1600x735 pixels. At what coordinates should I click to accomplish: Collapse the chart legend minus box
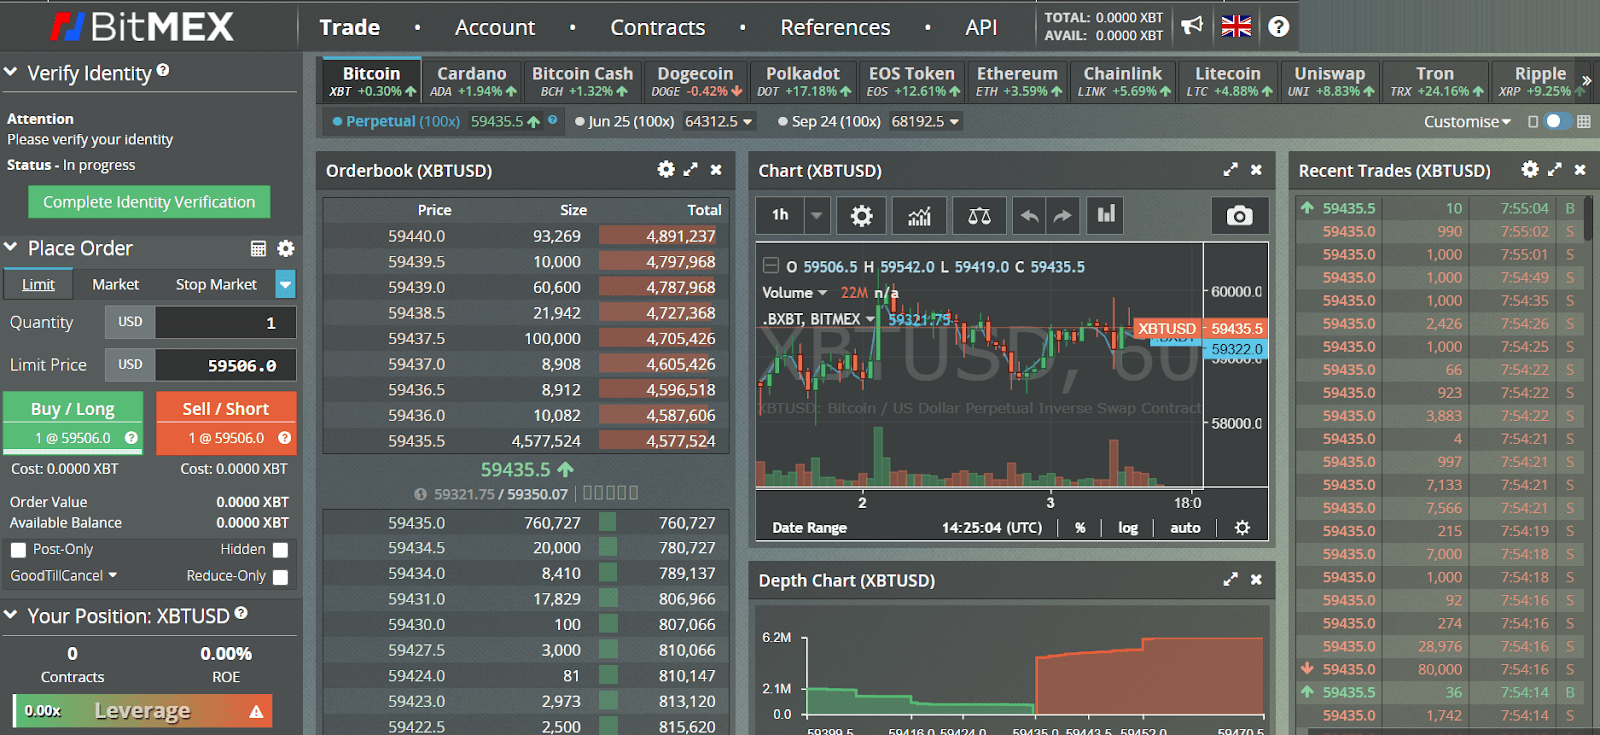[771, 266]
